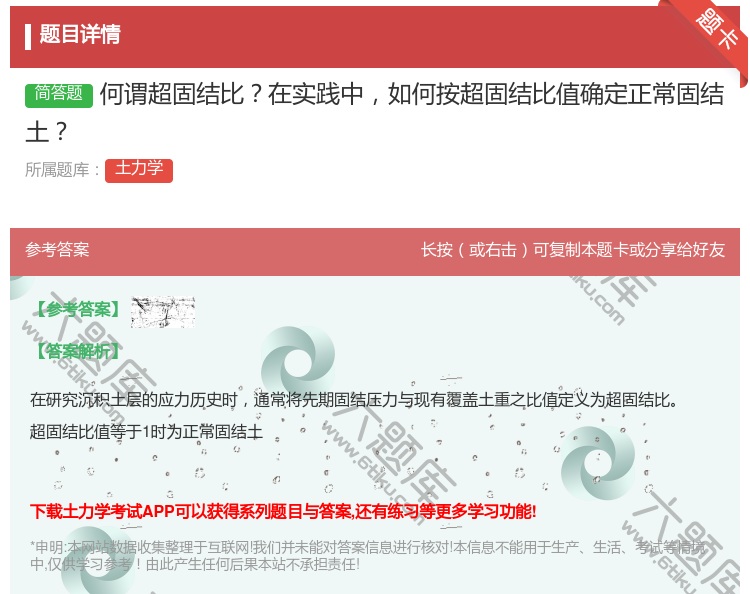Click the green 简答题 question type badge
Screen dimensions: 750x594
pos(59,94)
